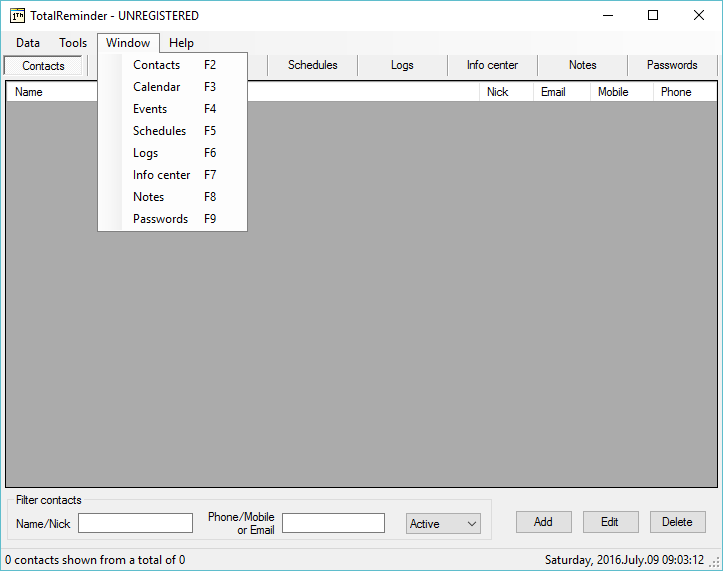Choose Notes F8 from the Window menu
The width and height of the screenshot is (723, 571).
coord(172,197)
